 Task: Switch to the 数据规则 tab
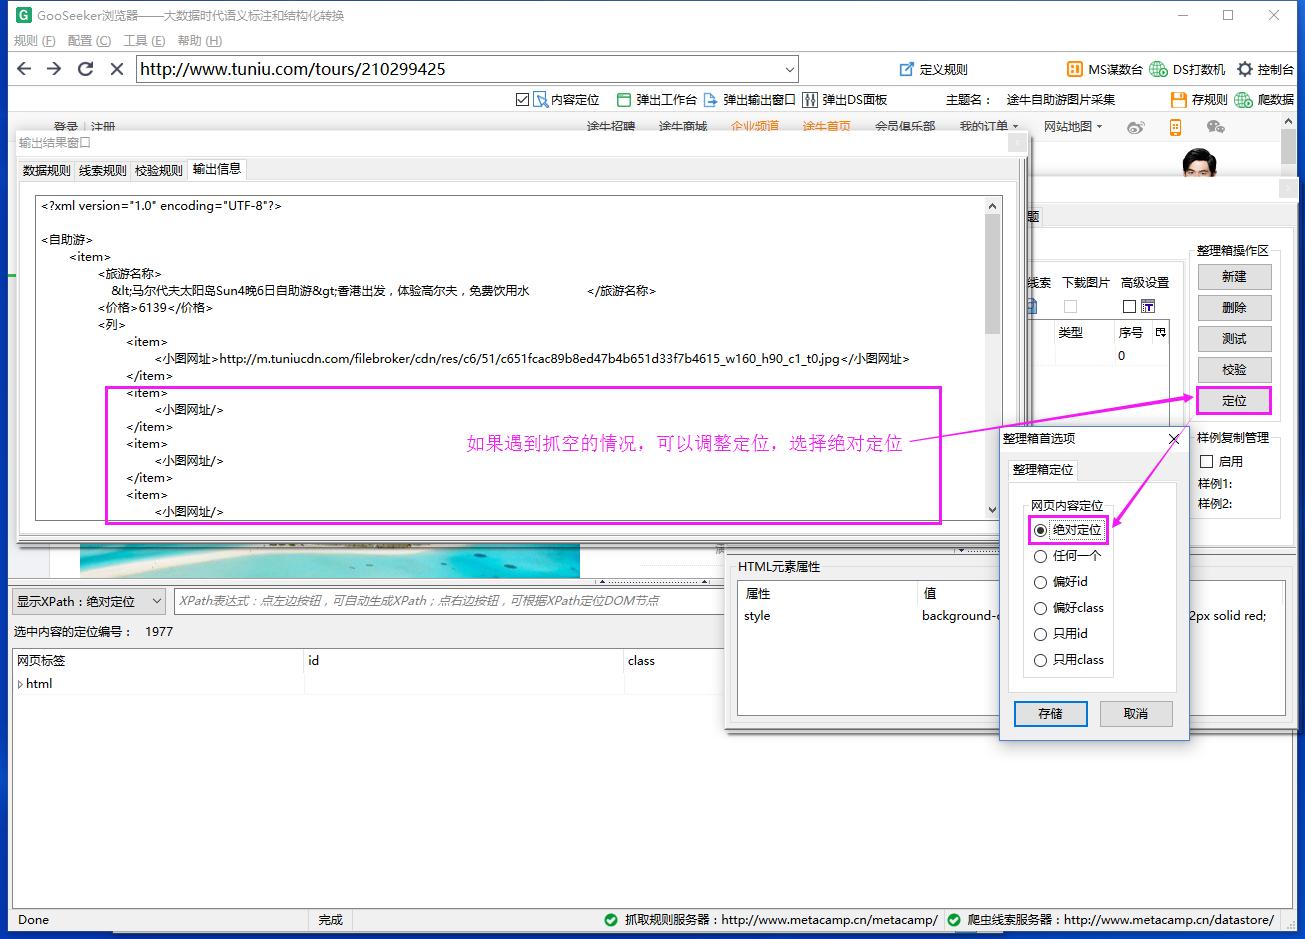pyautogui.click(x=47, y=170)
